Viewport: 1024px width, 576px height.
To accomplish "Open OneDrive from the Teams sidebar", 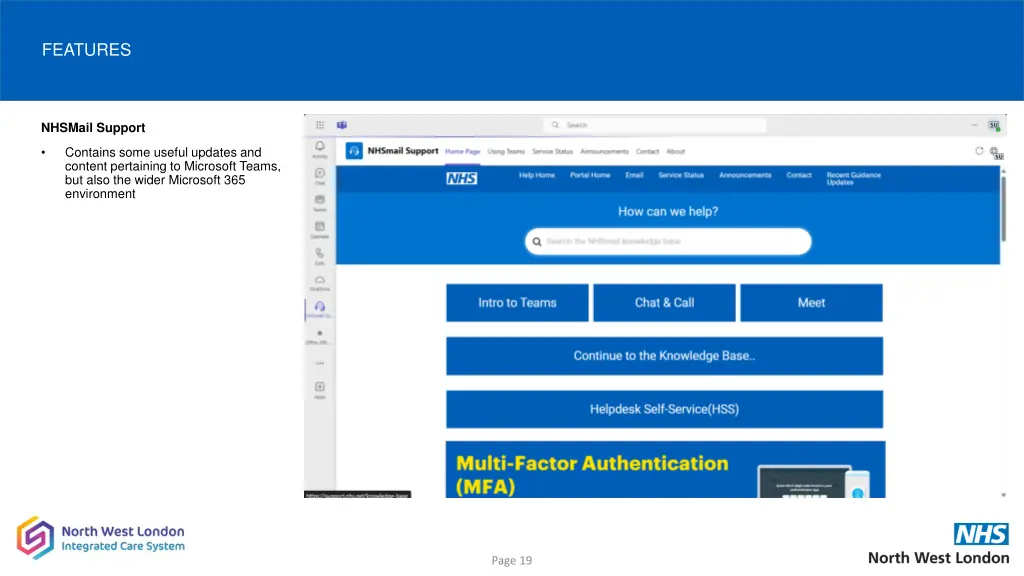I will pos(320,283).
